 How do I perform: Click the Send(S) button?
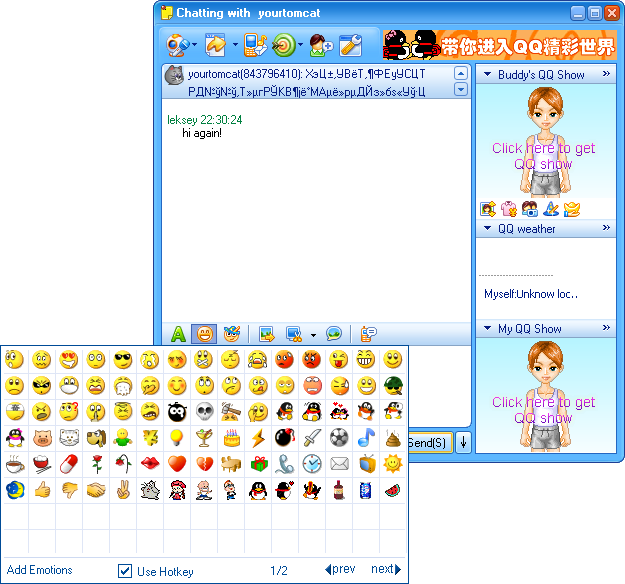430,442
